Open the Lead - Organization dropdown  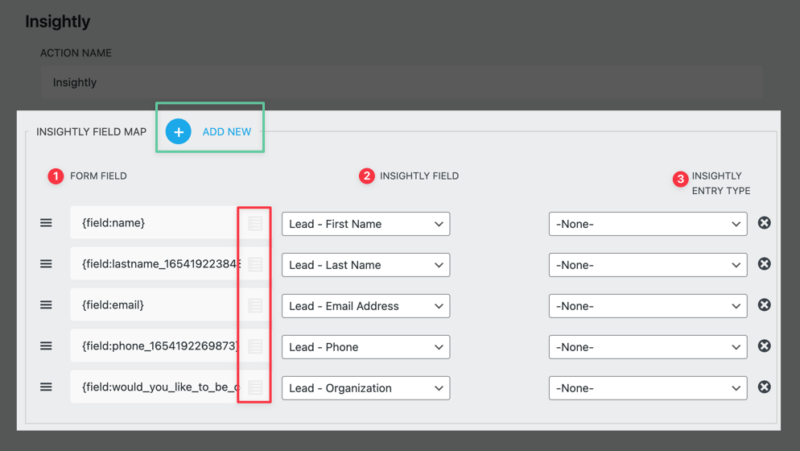[x=366, y=388]
